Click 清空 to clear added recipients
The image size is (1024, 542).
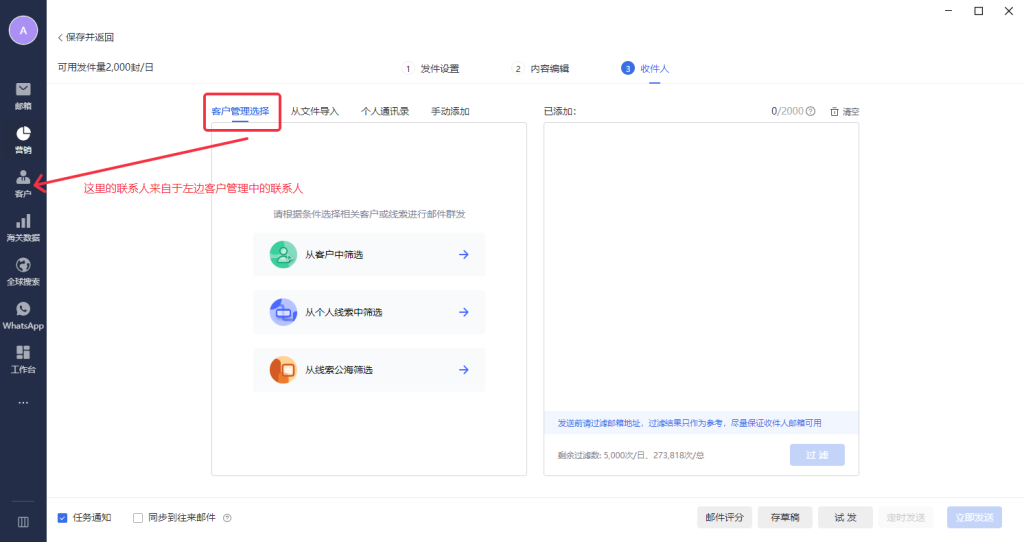(845, 112)
